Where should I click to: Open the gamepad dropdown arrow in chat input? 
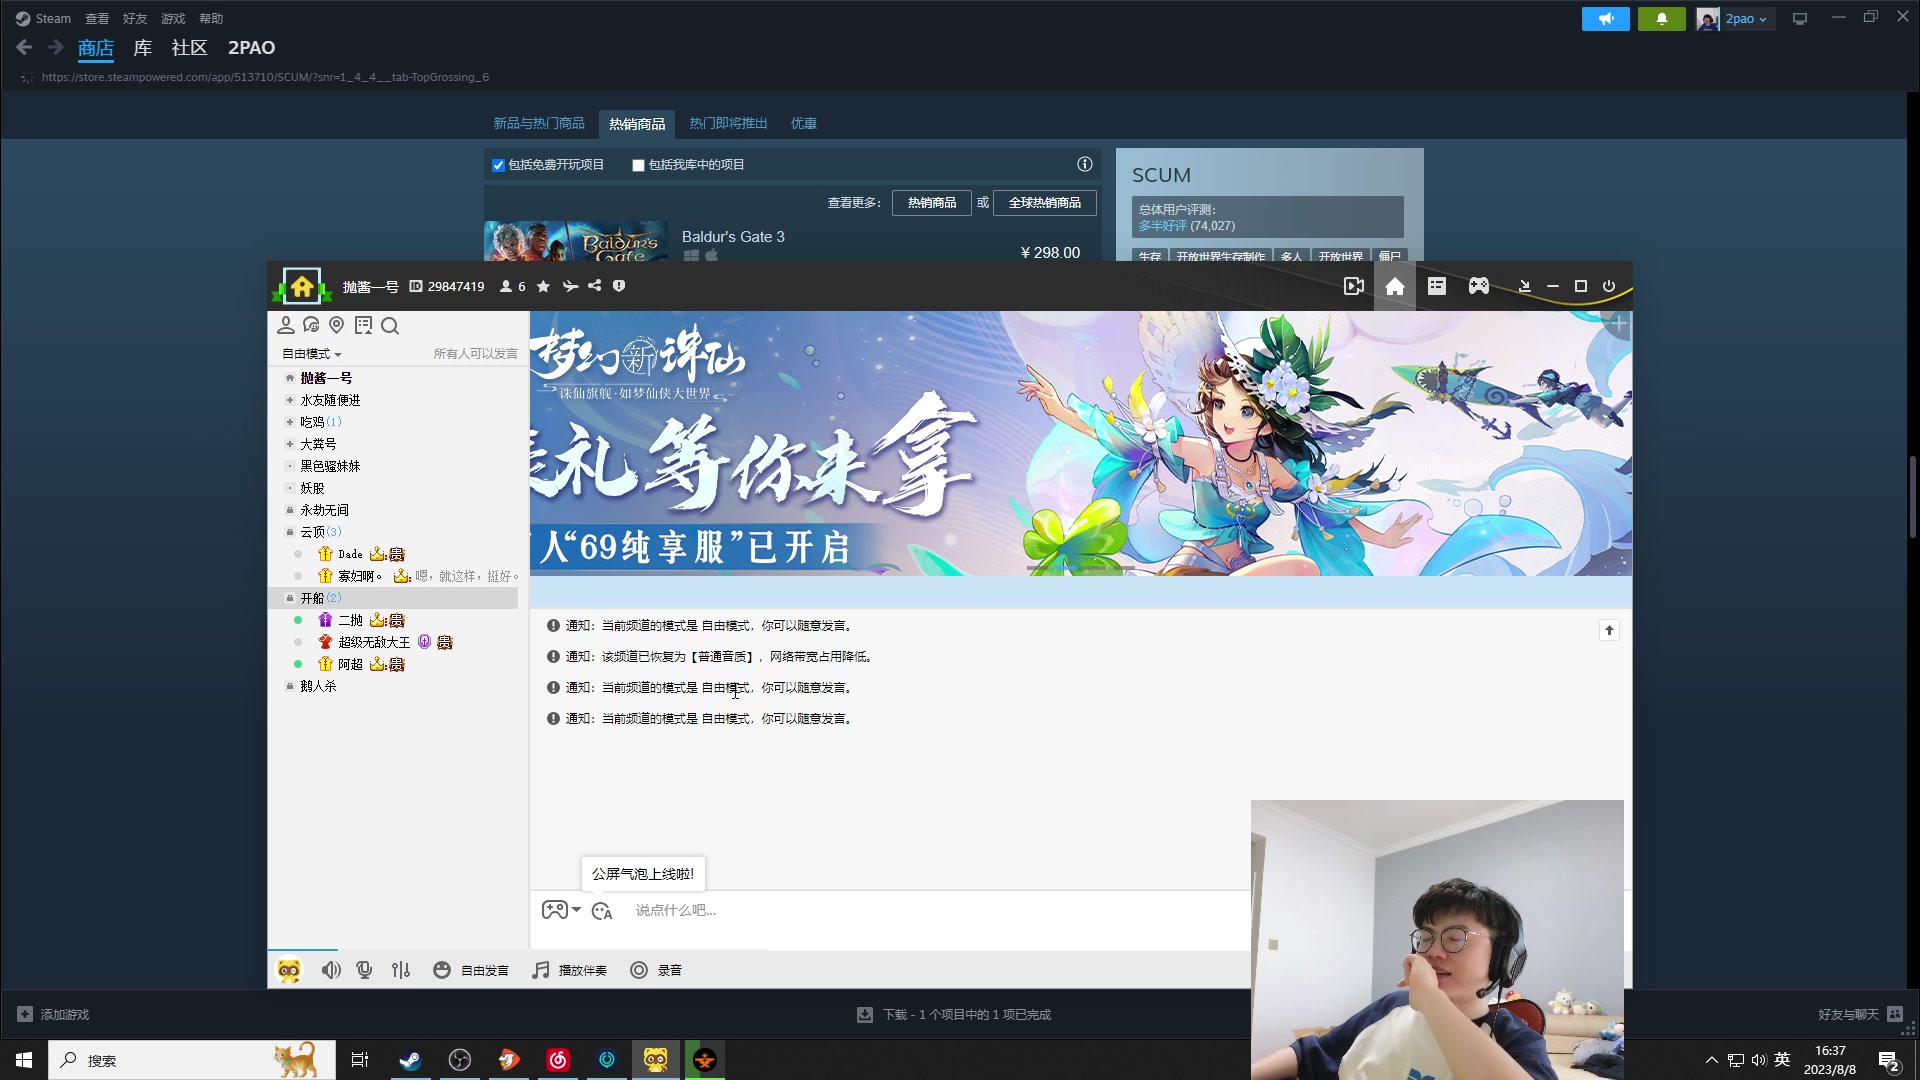coord(576,909)
